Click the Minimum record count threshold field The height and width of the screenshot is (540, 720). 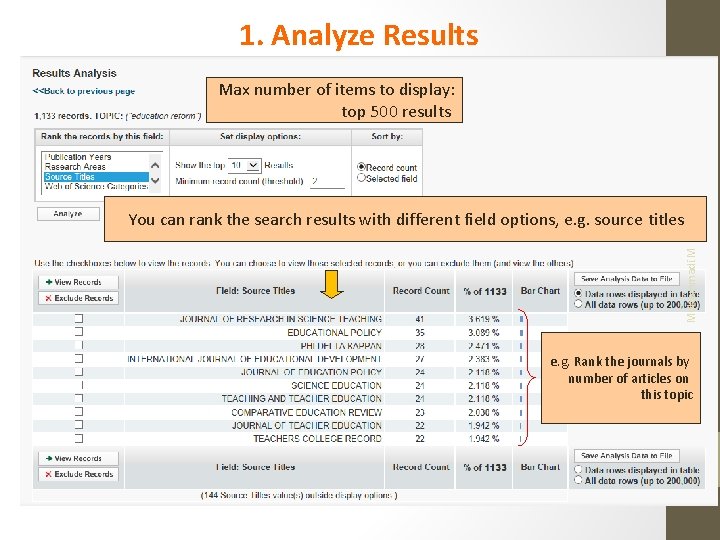[x=327, y=181]
